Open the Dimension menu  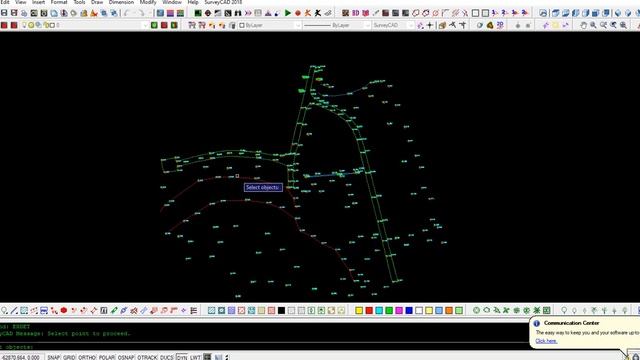point(121,2)
